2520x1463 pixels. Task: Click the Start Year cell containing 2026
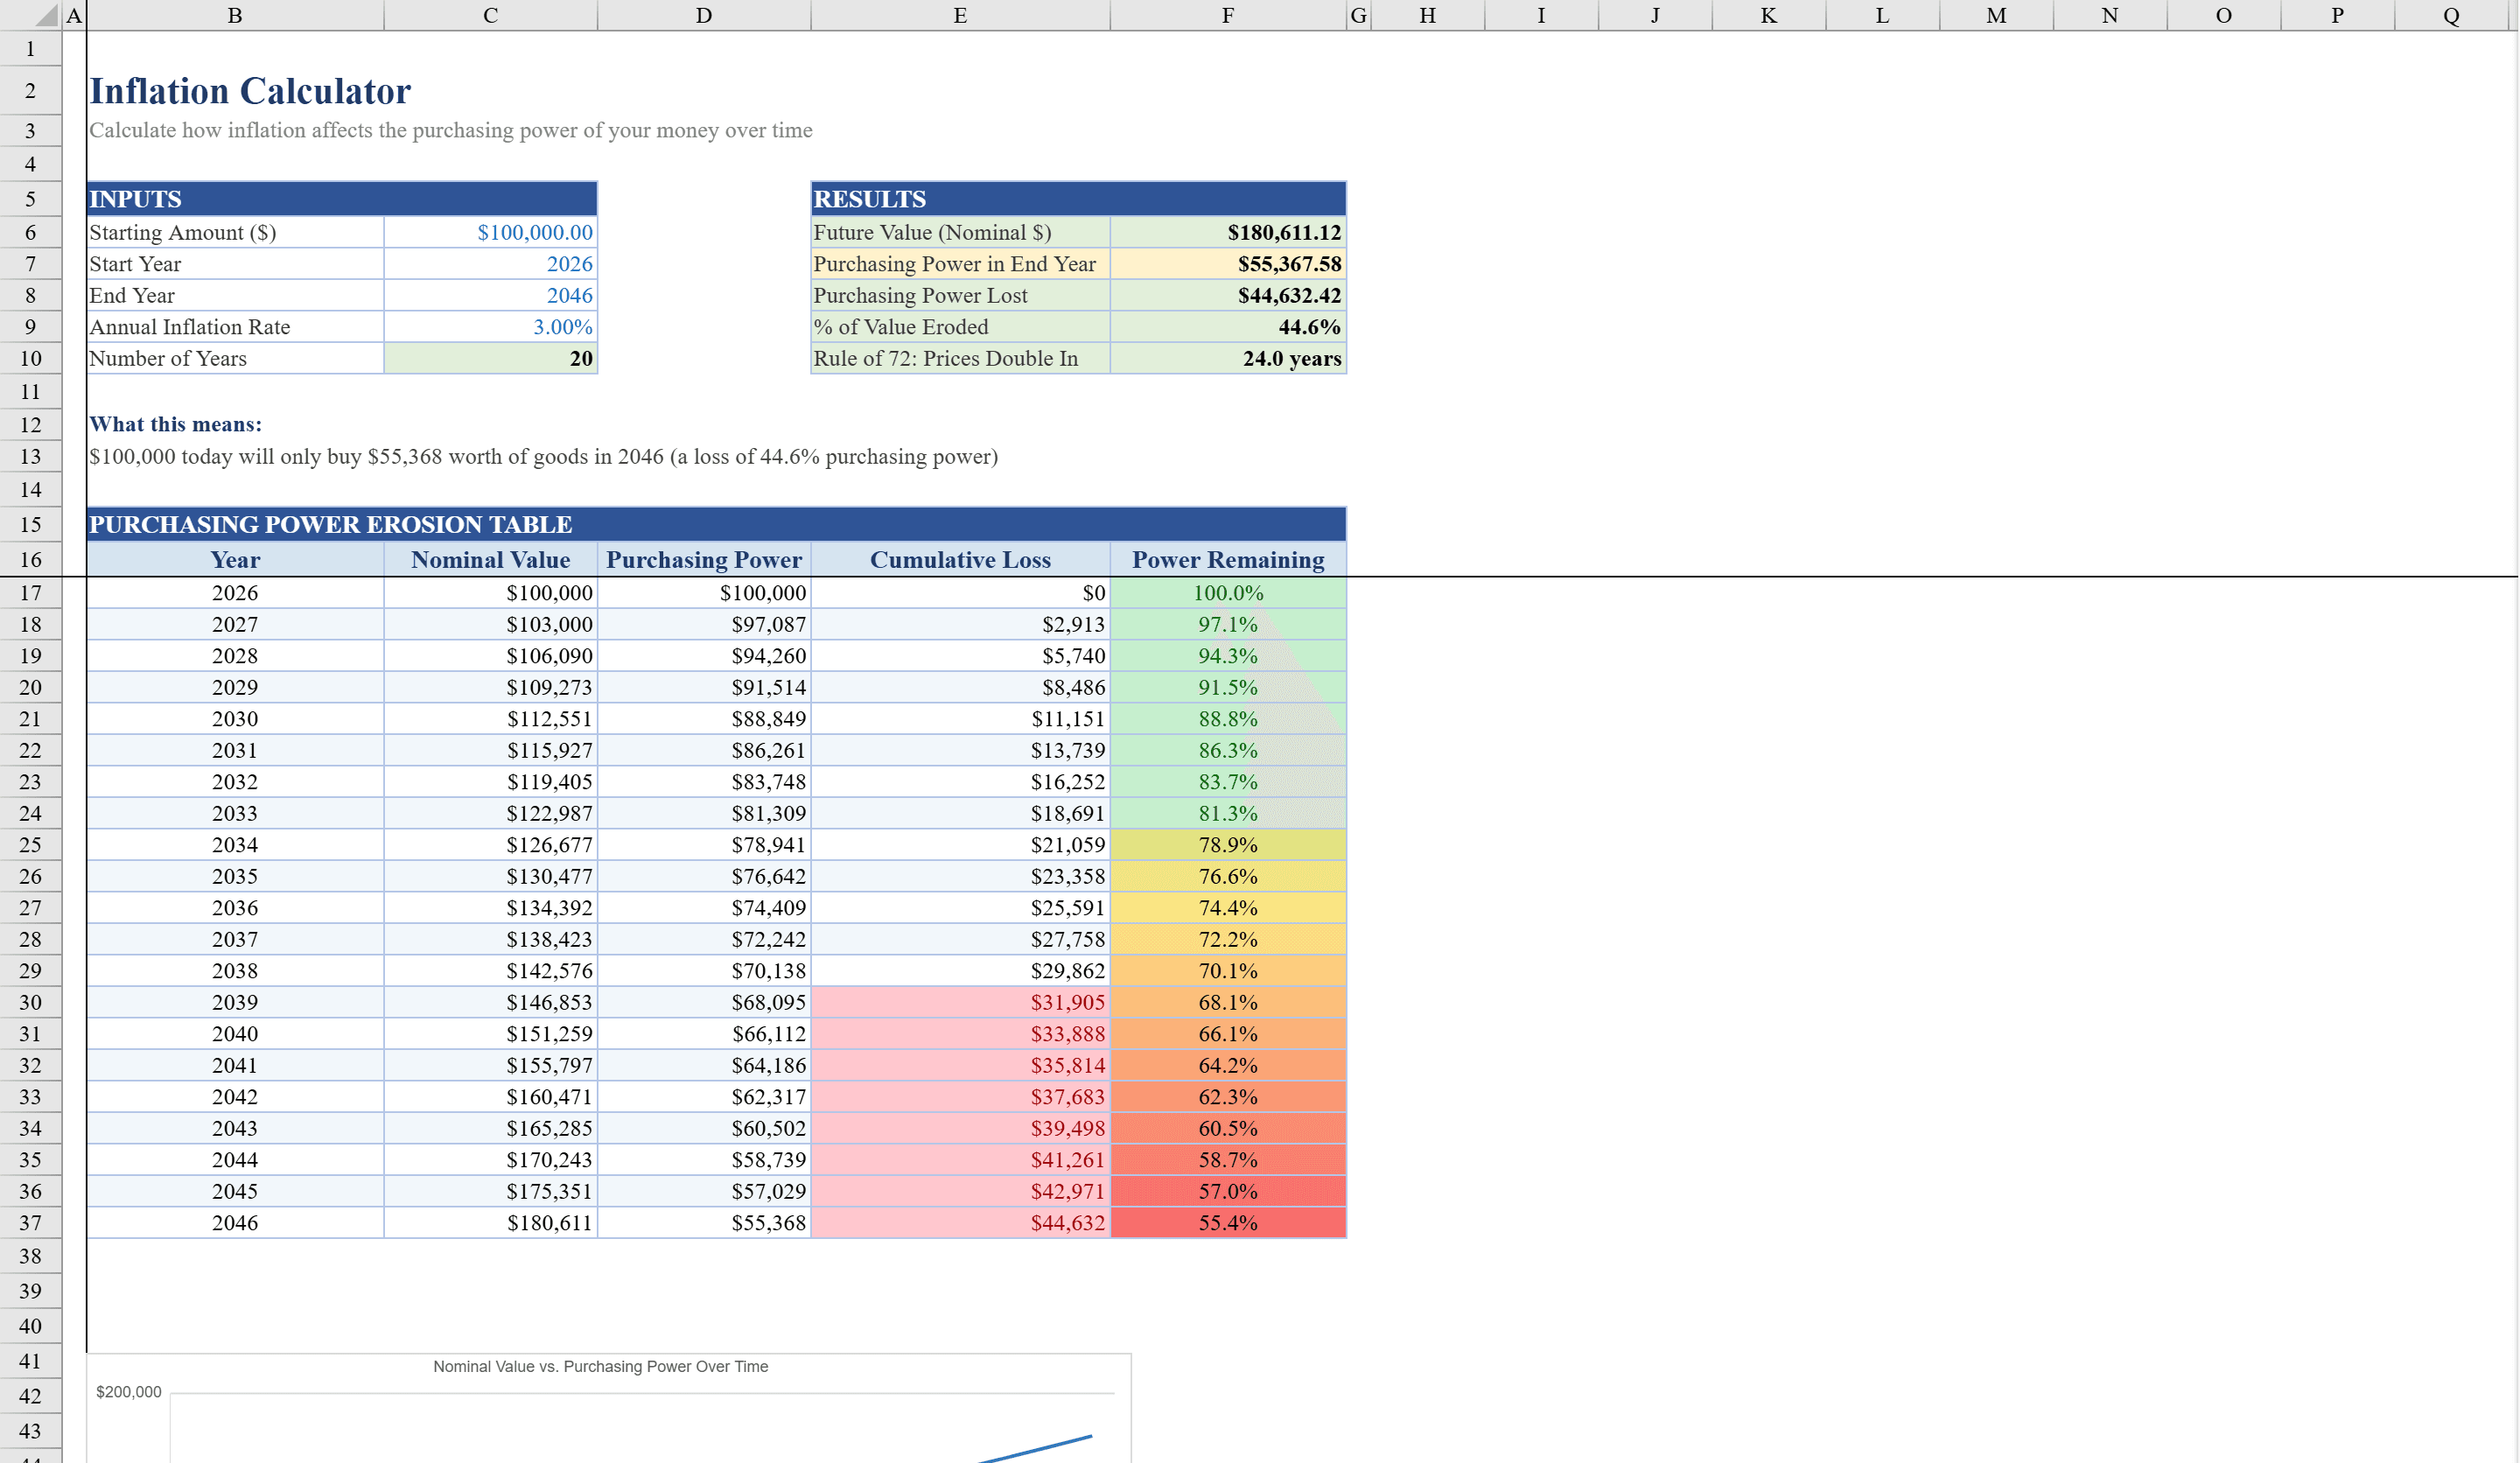[489, 263]
